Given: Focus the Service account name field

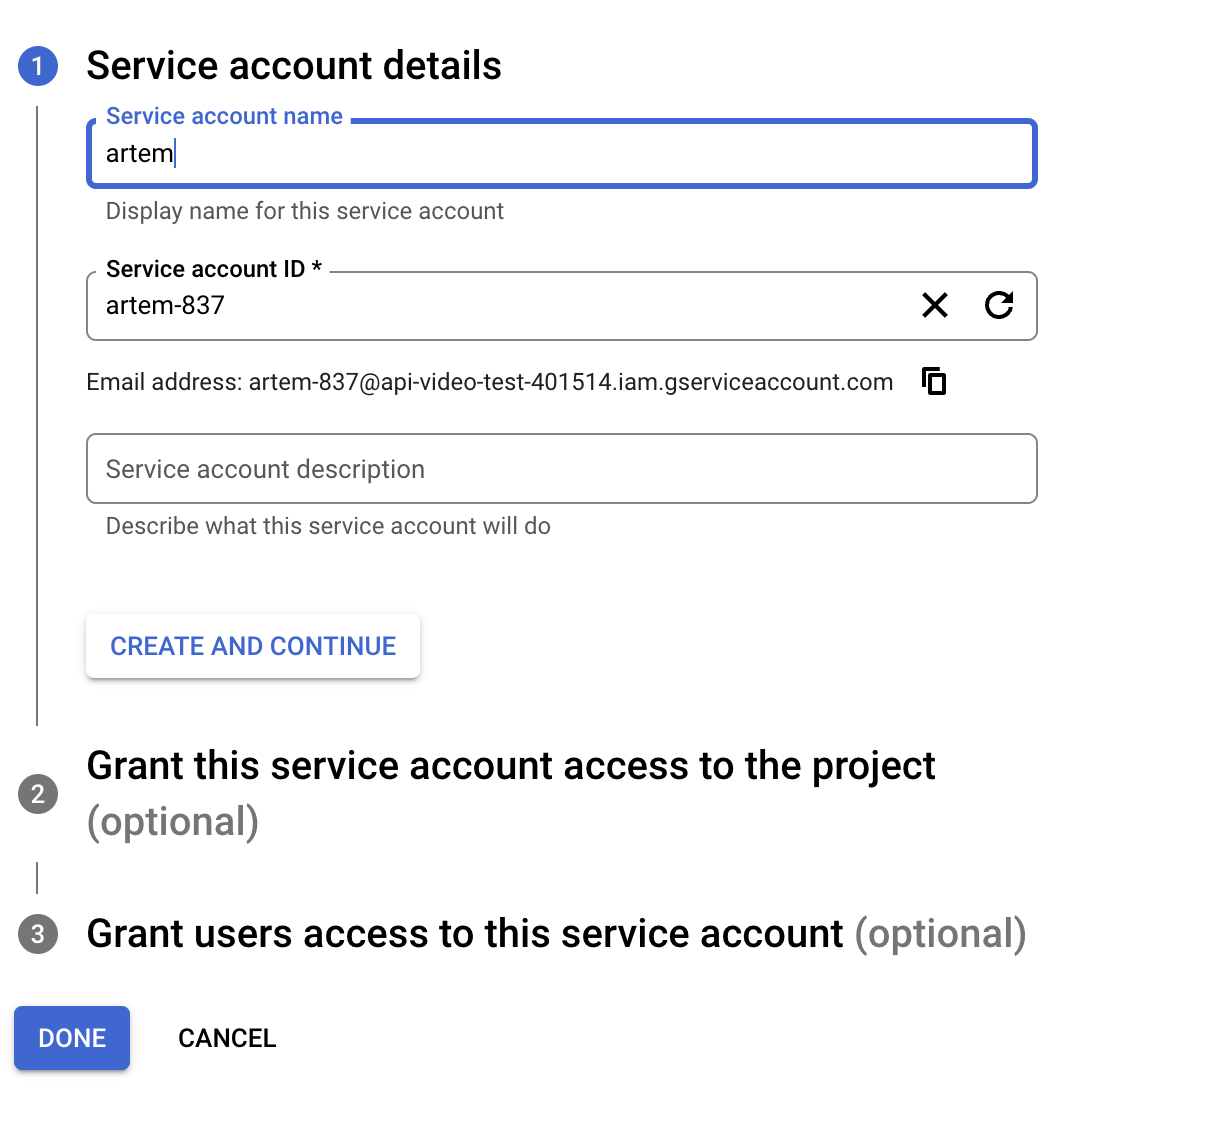Looking at the screenshot, I should click(x=560, y=154).
